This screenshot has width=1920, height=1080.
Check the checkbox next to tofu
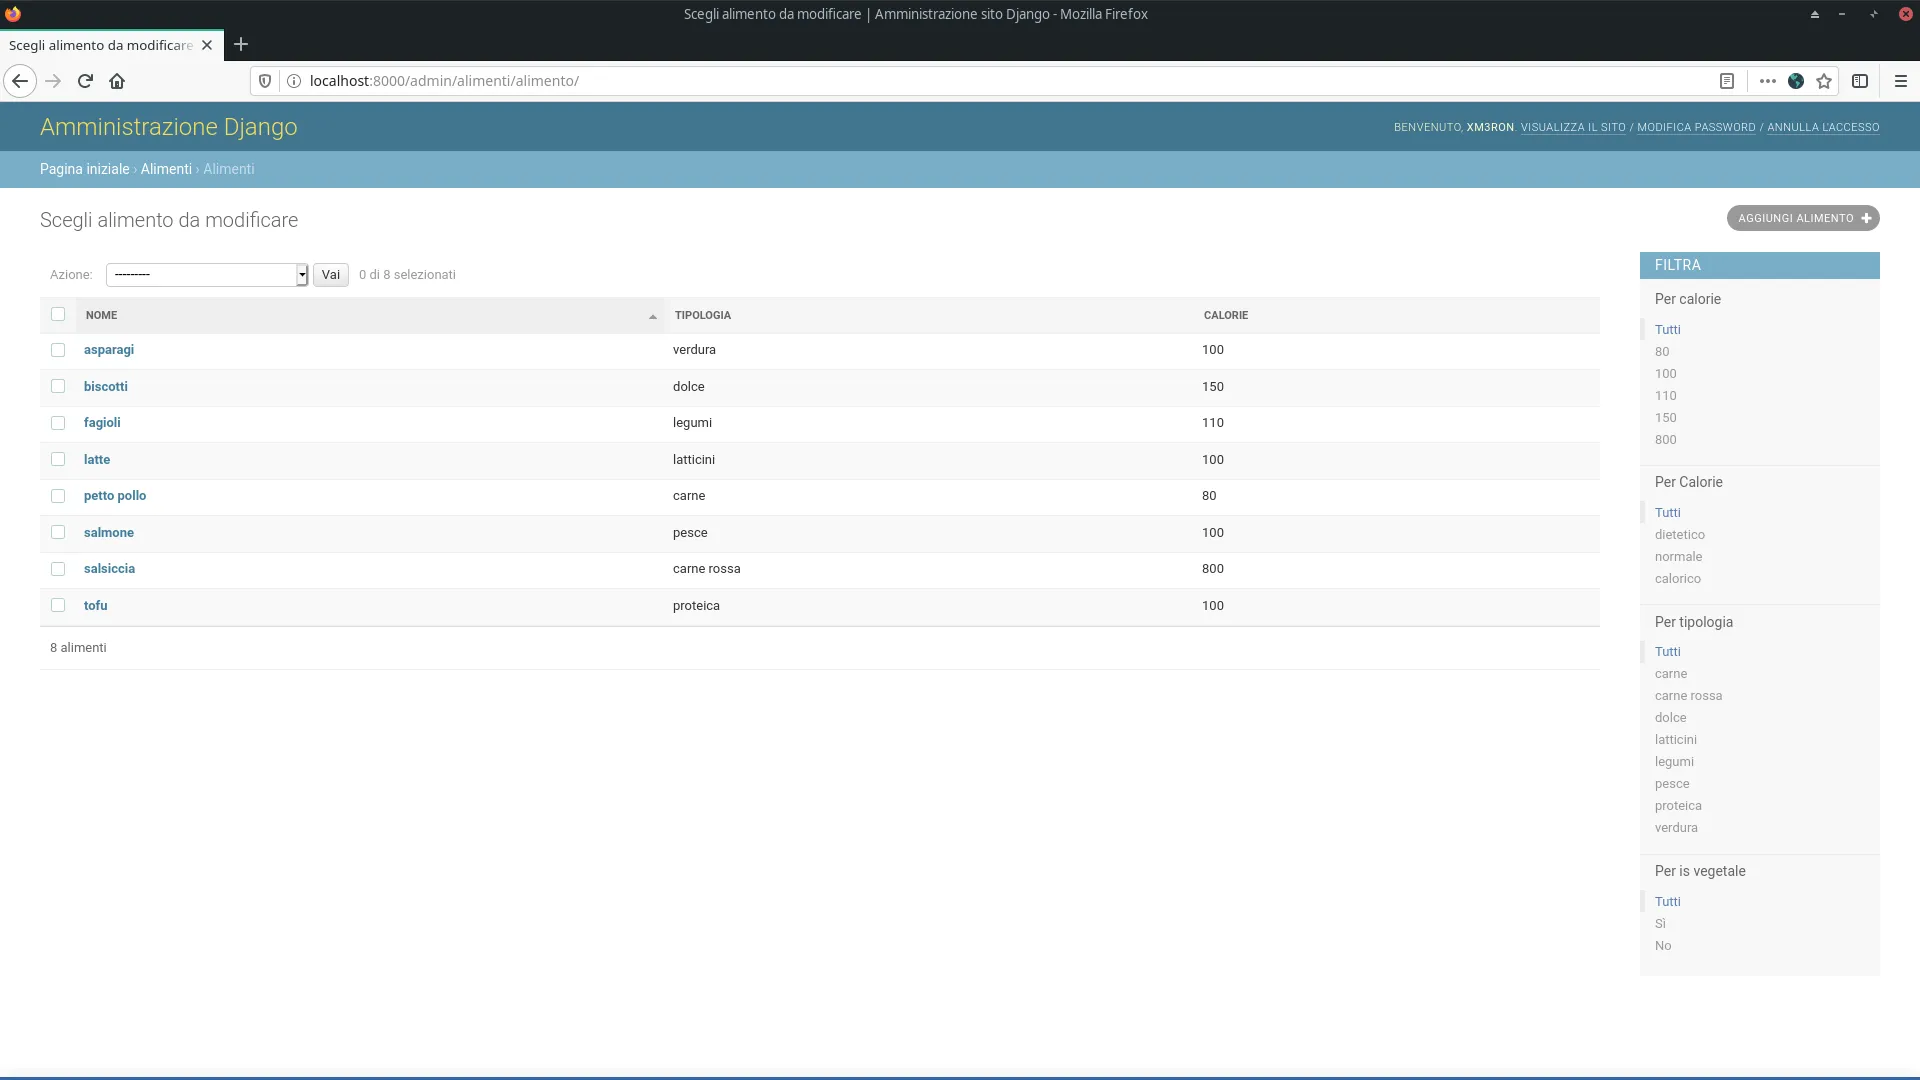pos(58,605)
